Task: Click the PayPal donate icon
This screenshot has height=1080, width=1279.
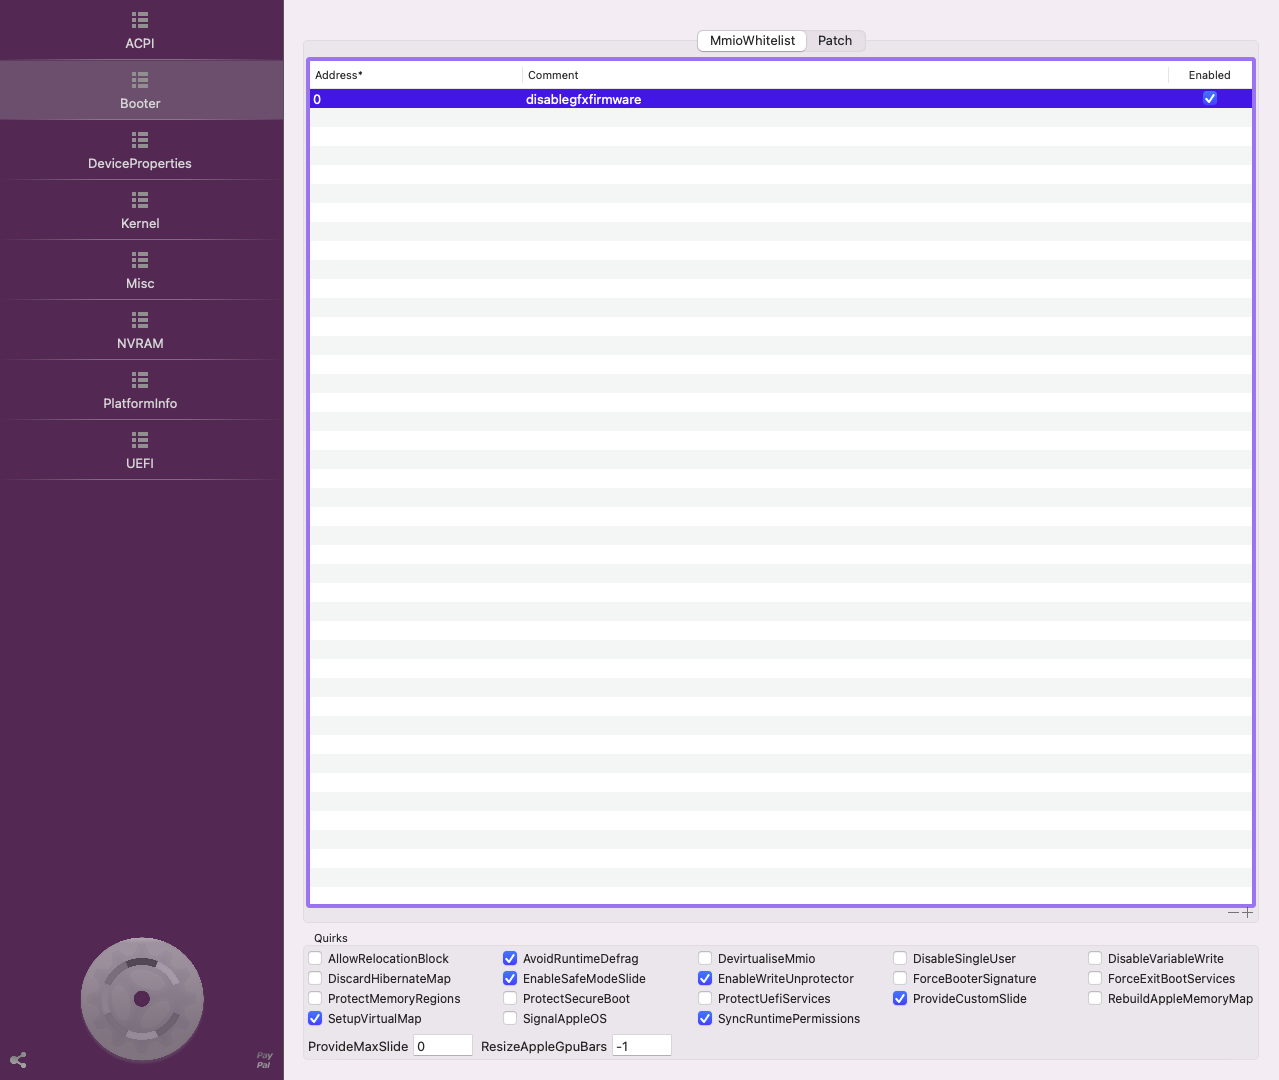Action: [264, 1060]
